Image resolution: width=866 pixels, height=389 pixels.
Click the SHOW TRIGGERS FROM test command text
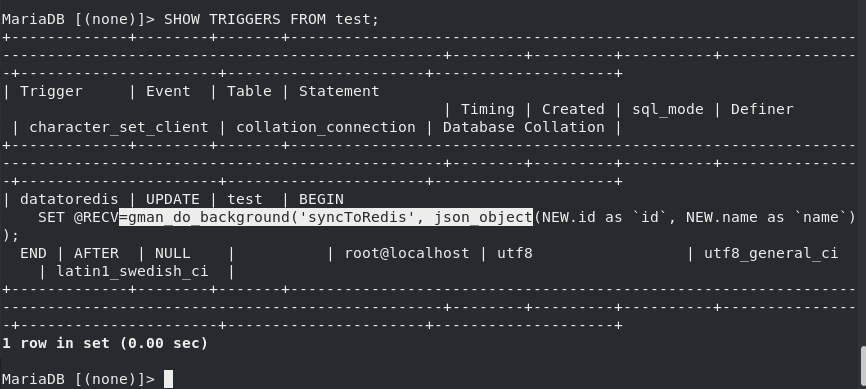(271, 19)
